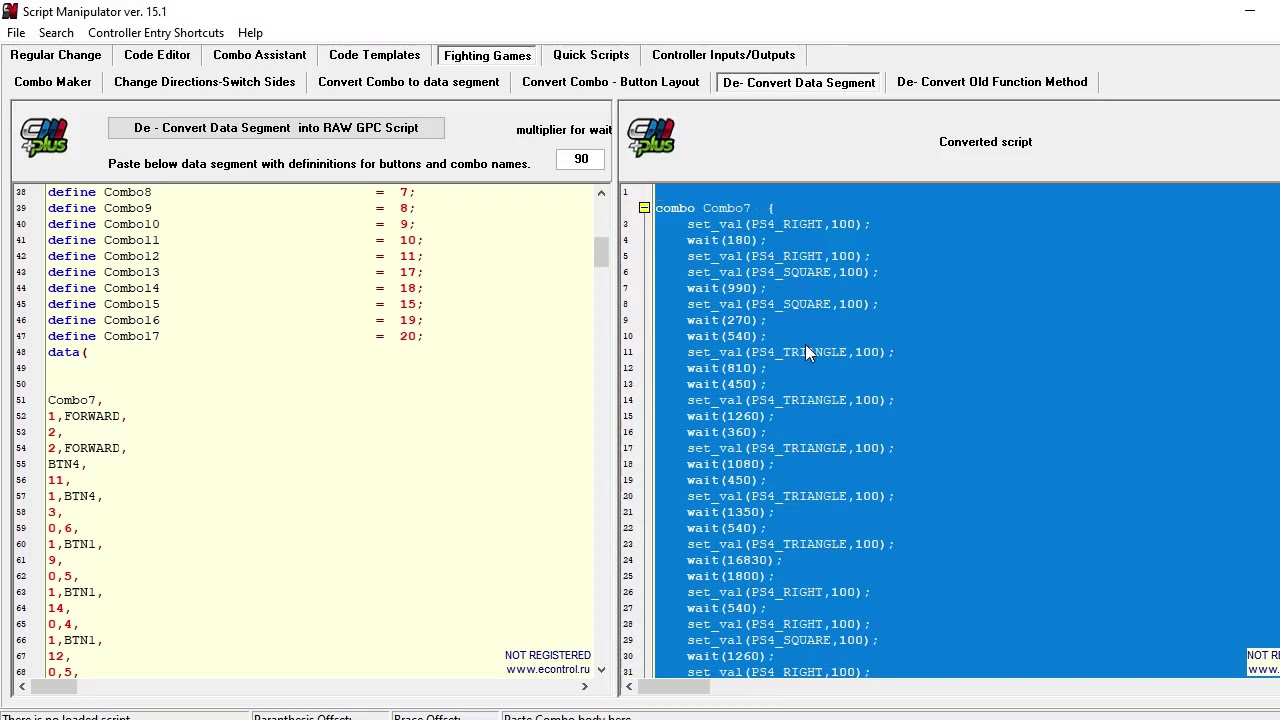Open the Search menu
This screenshot has height=720, width=1280.
tap(56, 33)
